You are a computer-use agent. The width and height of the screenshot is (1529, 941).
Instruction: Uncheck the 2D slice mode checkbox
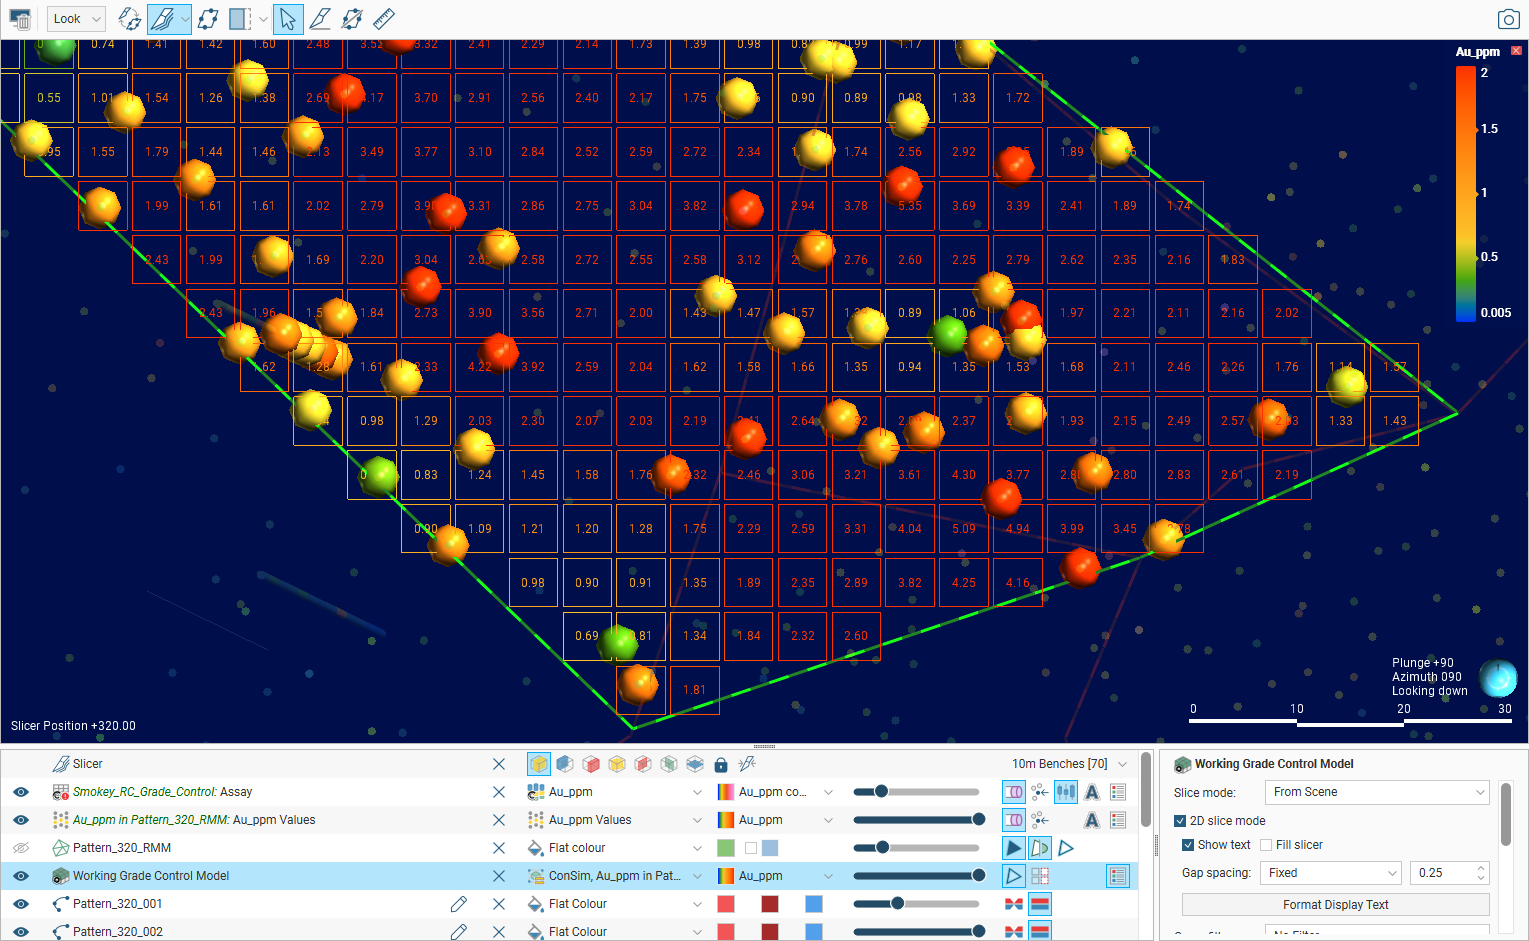coord(1180,821)
